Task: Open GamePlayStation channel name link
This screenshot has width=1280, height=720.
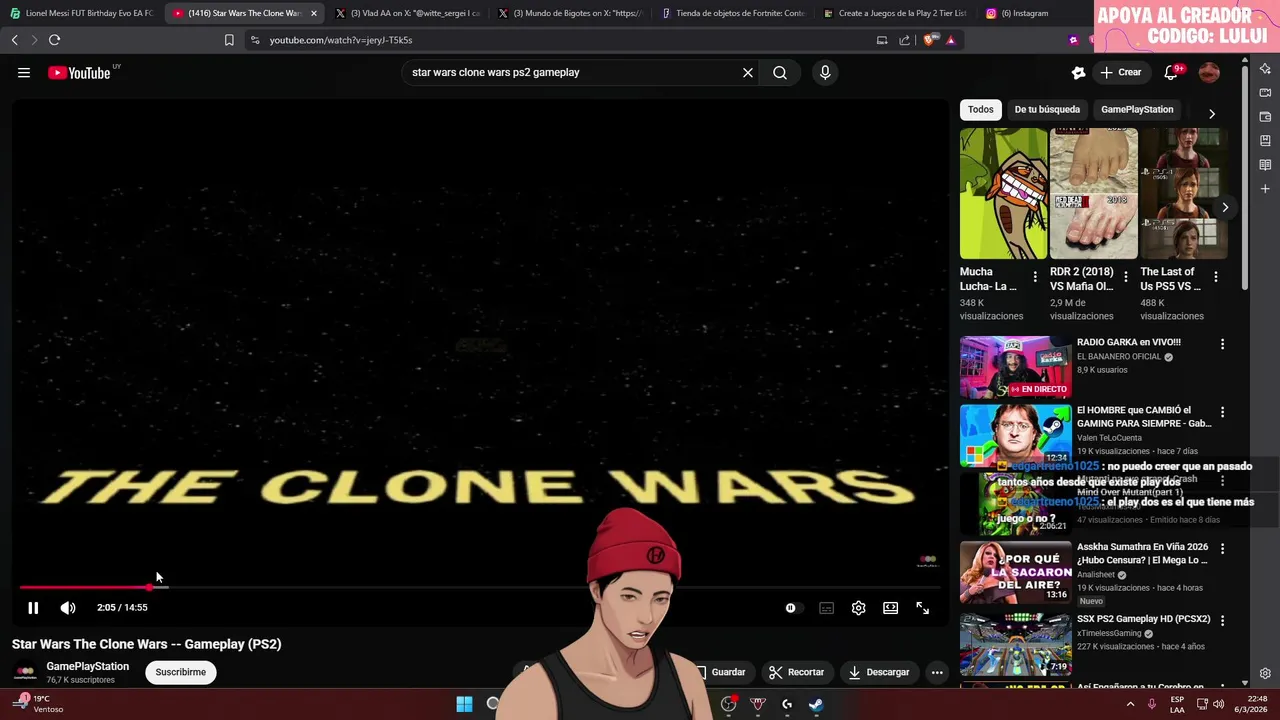Action: point(87,666)
